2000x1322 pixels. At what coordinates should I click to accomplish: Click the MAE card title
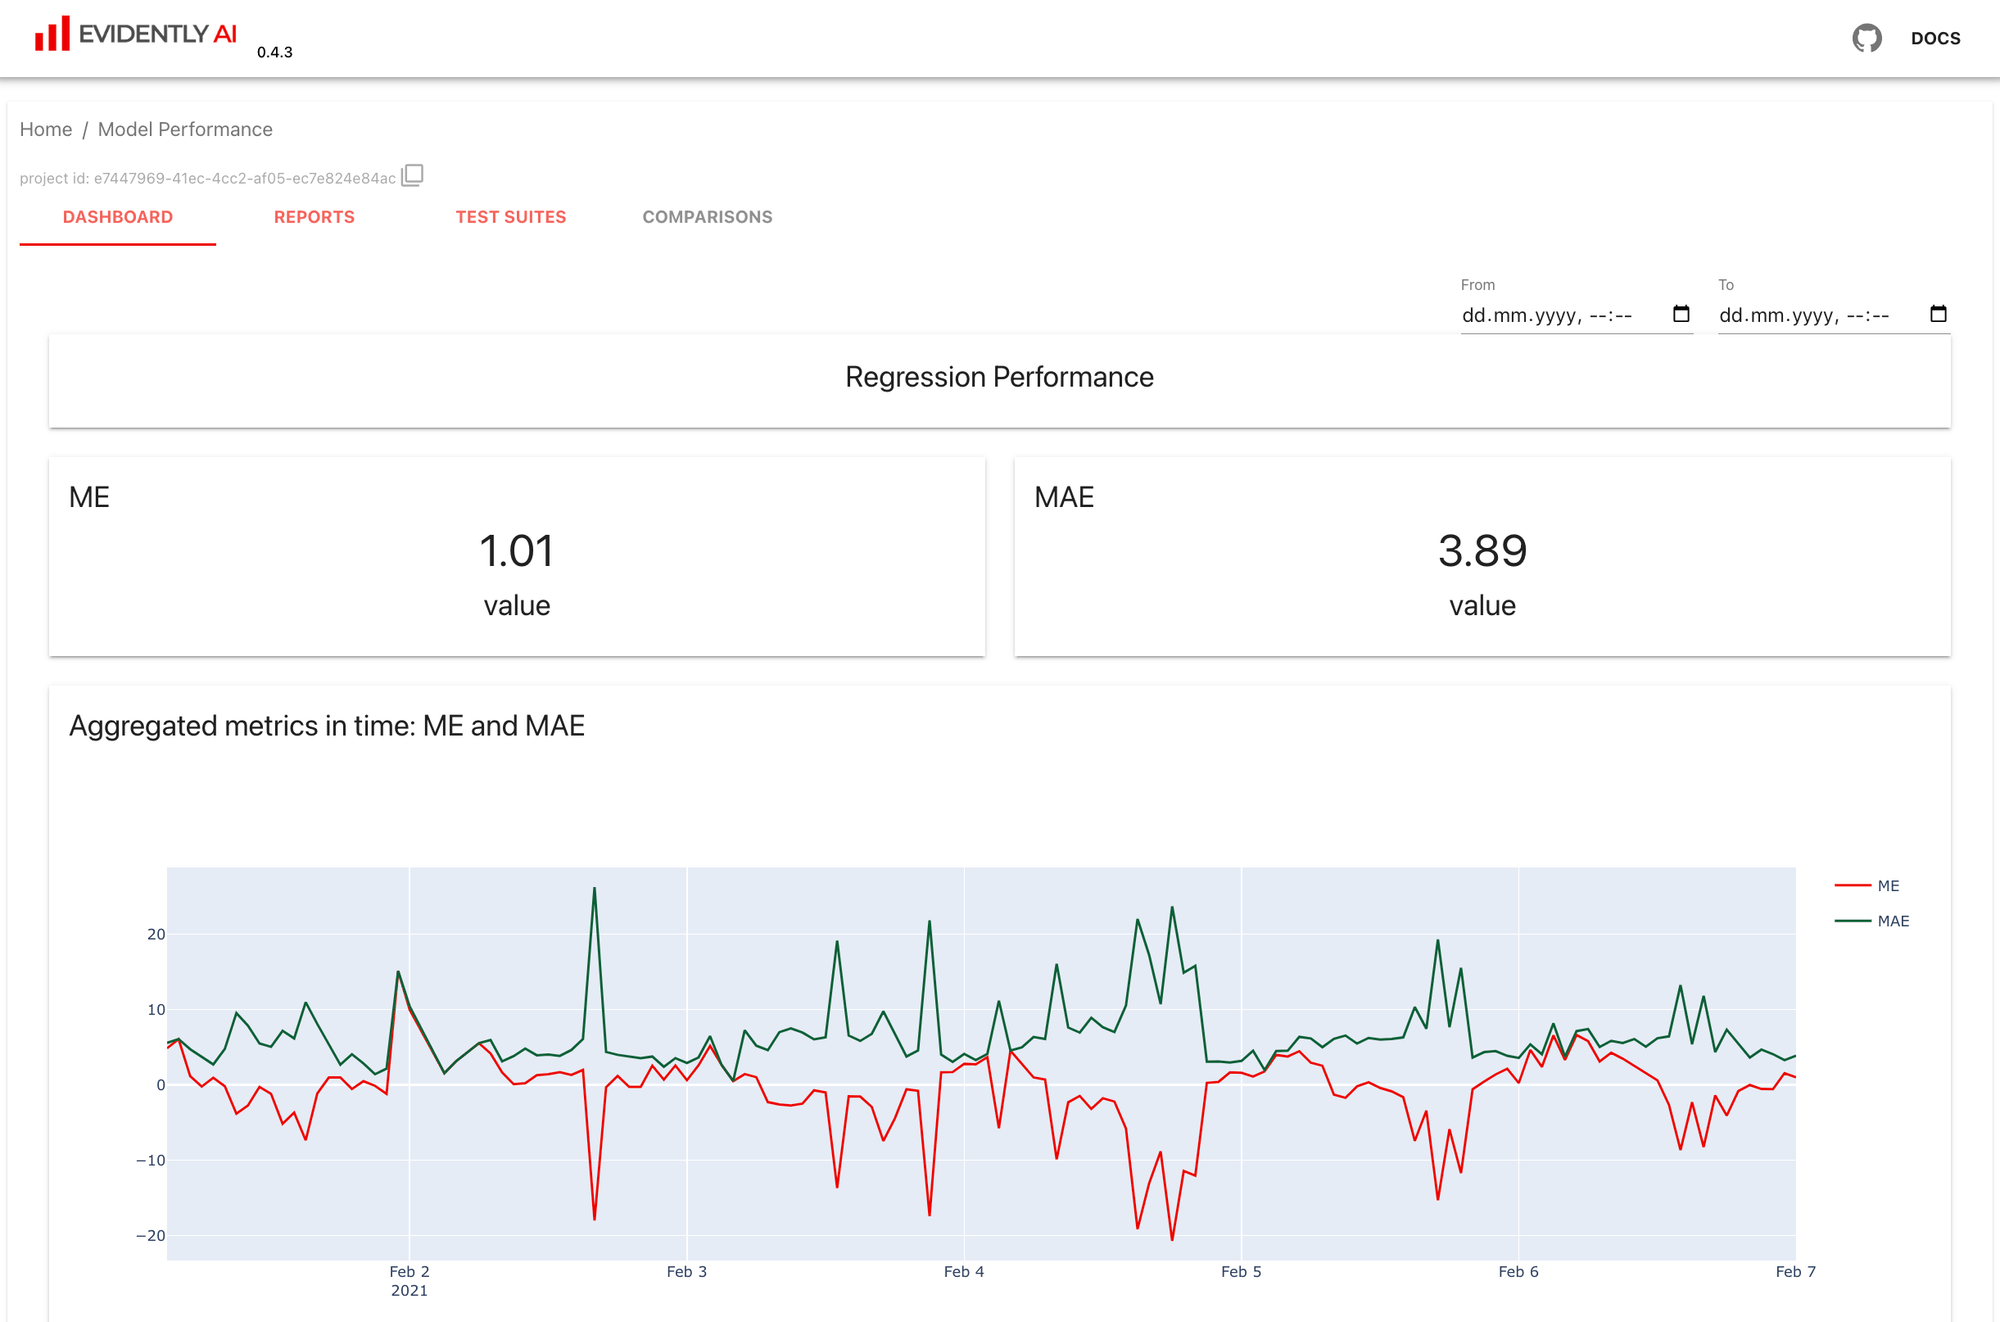point(1064,497)
